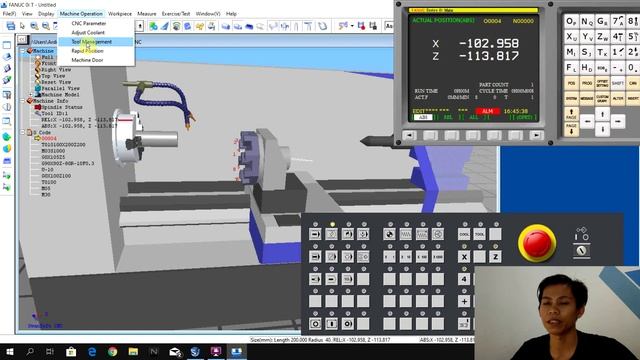The width and height of the screenshot is (640, 360).
Task: Turn the program protect key switch
Action: point(582,250)
